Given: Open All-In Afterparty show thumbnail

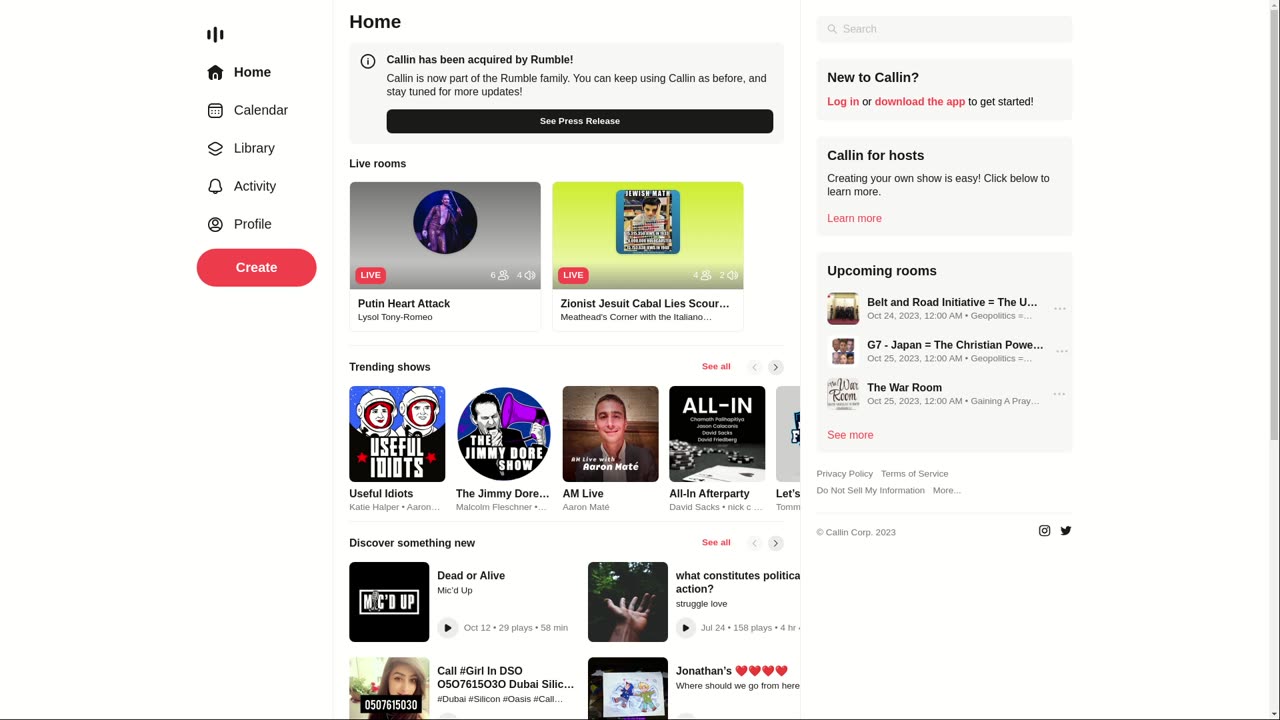Looking at the screenshot, I should pos(717,434).
